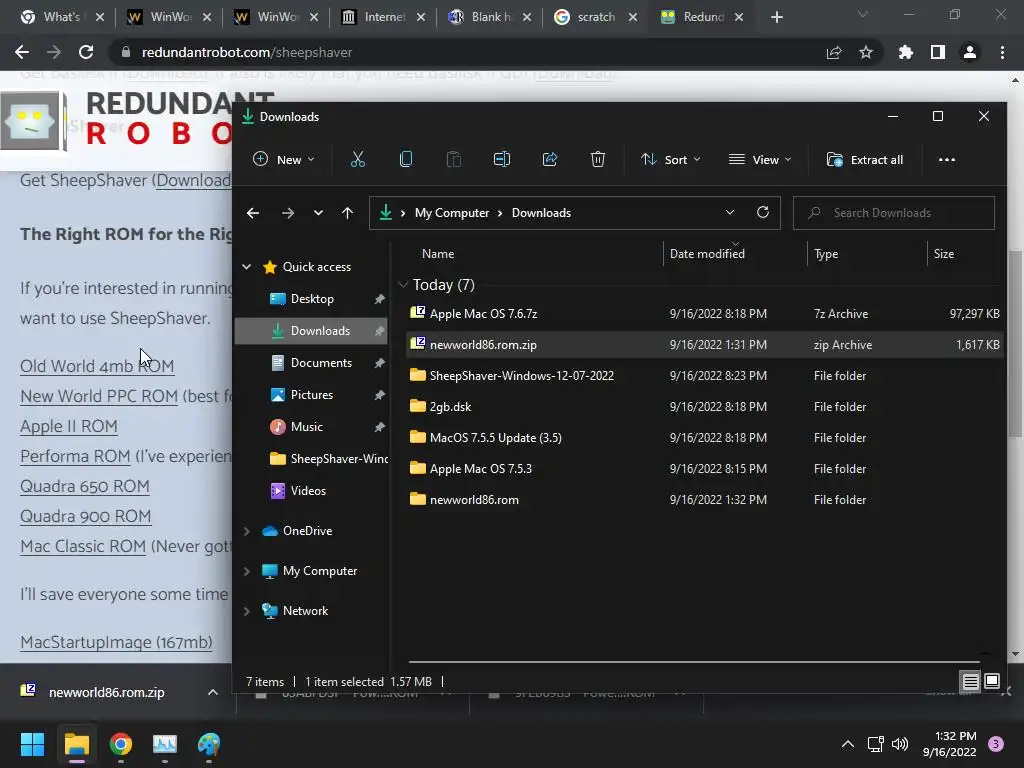Click Extract all button
This screenshot has width=1024, height=768.
865,159
